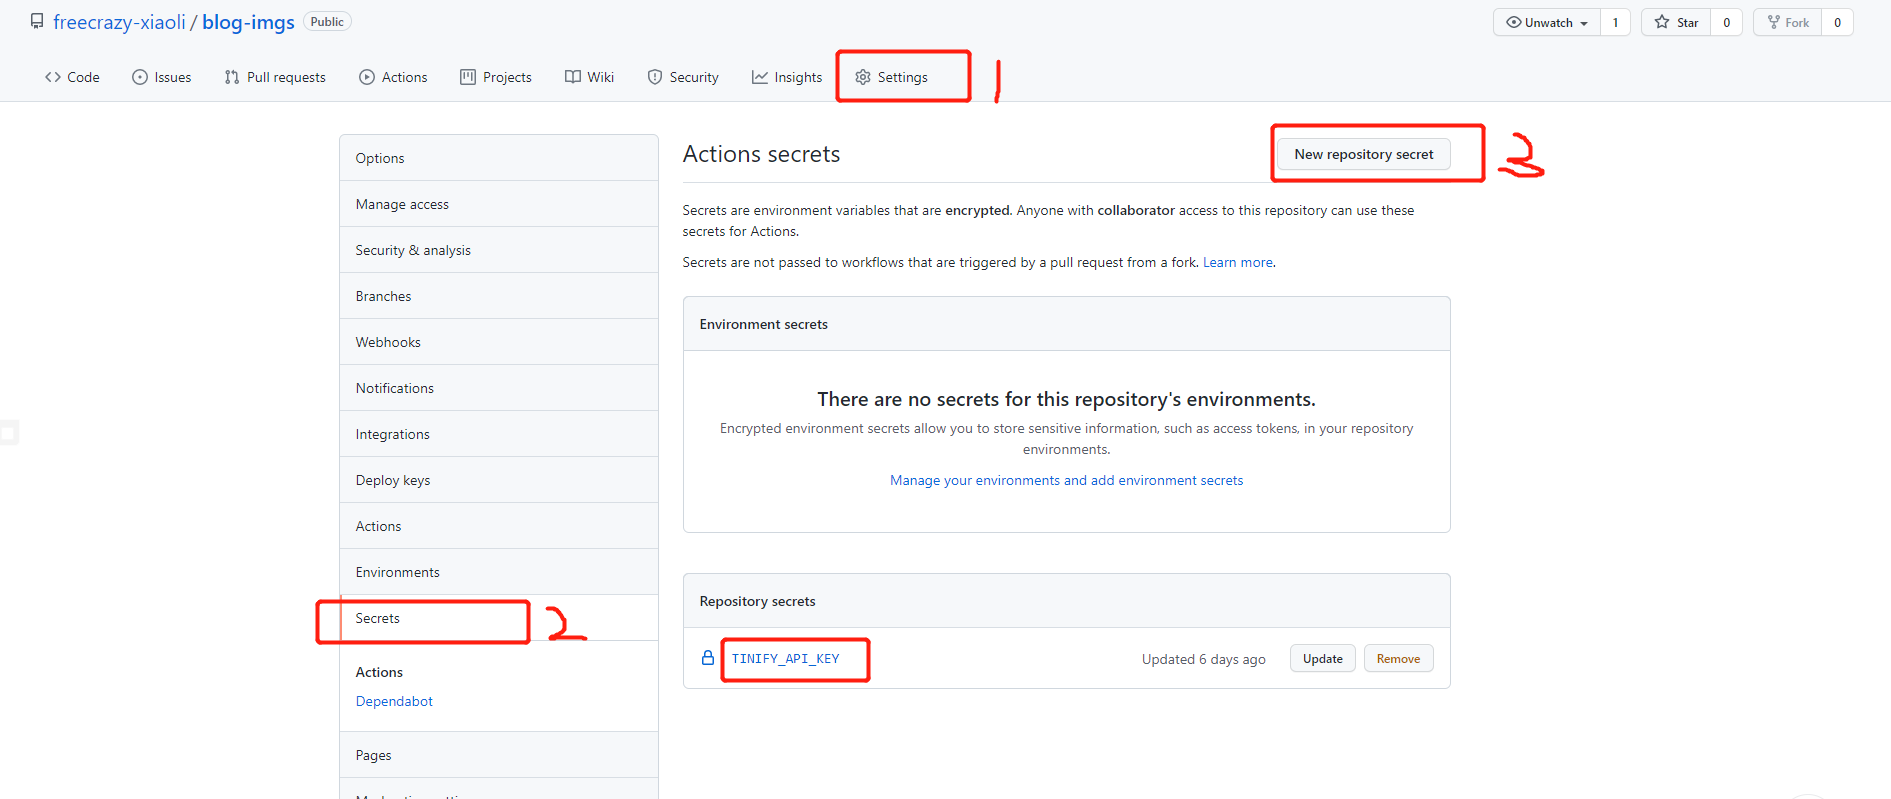
Task: Open Manage your environments link
Action: (x=1066, y=480)
